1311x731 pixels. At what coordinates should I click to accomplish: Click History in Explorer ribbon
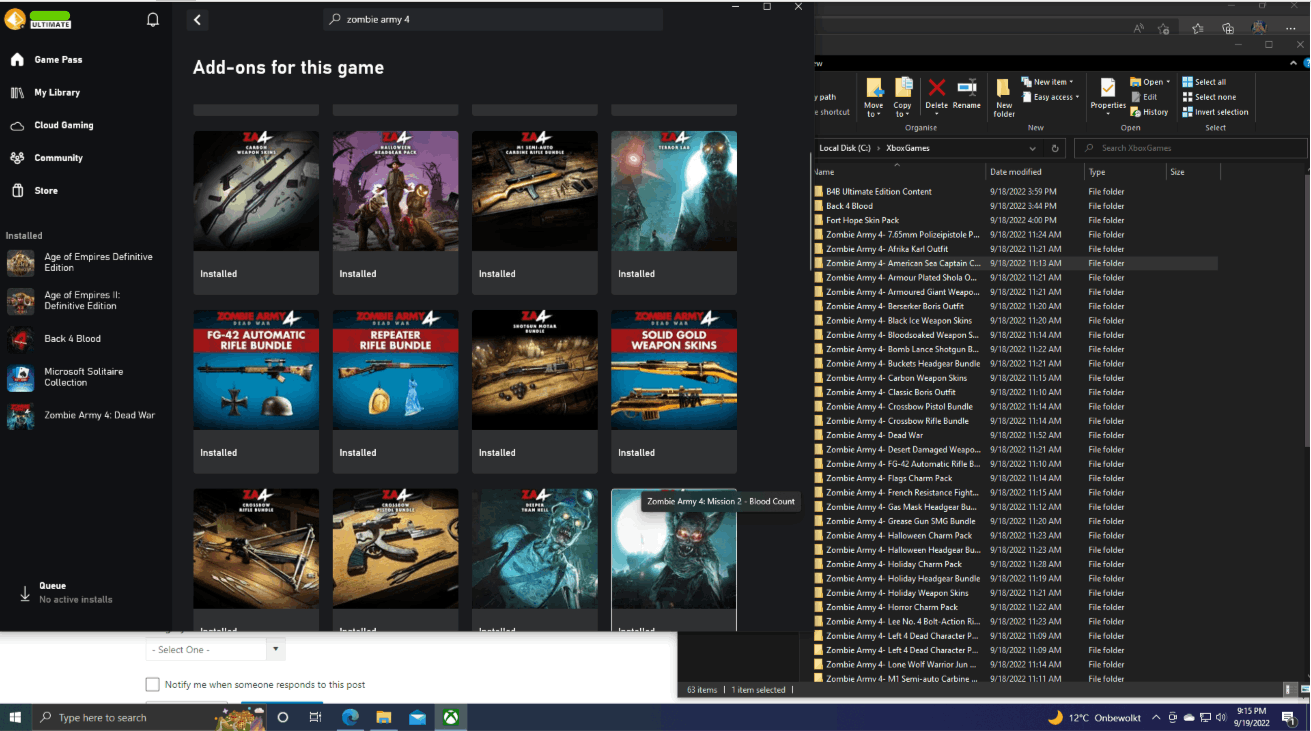[x=1150, y=112]
